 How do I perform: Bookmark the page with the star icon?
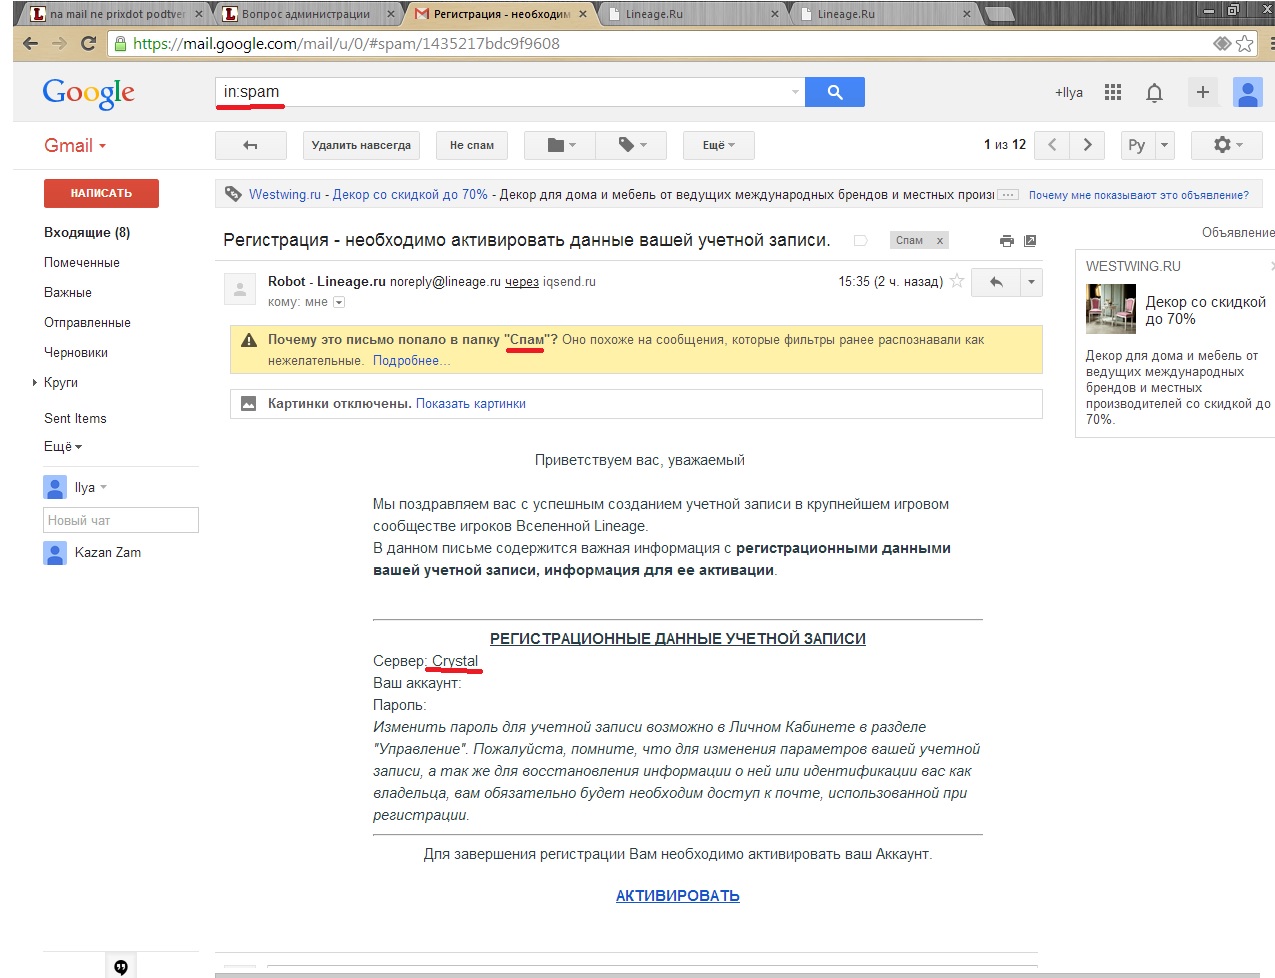(1245, 44)
